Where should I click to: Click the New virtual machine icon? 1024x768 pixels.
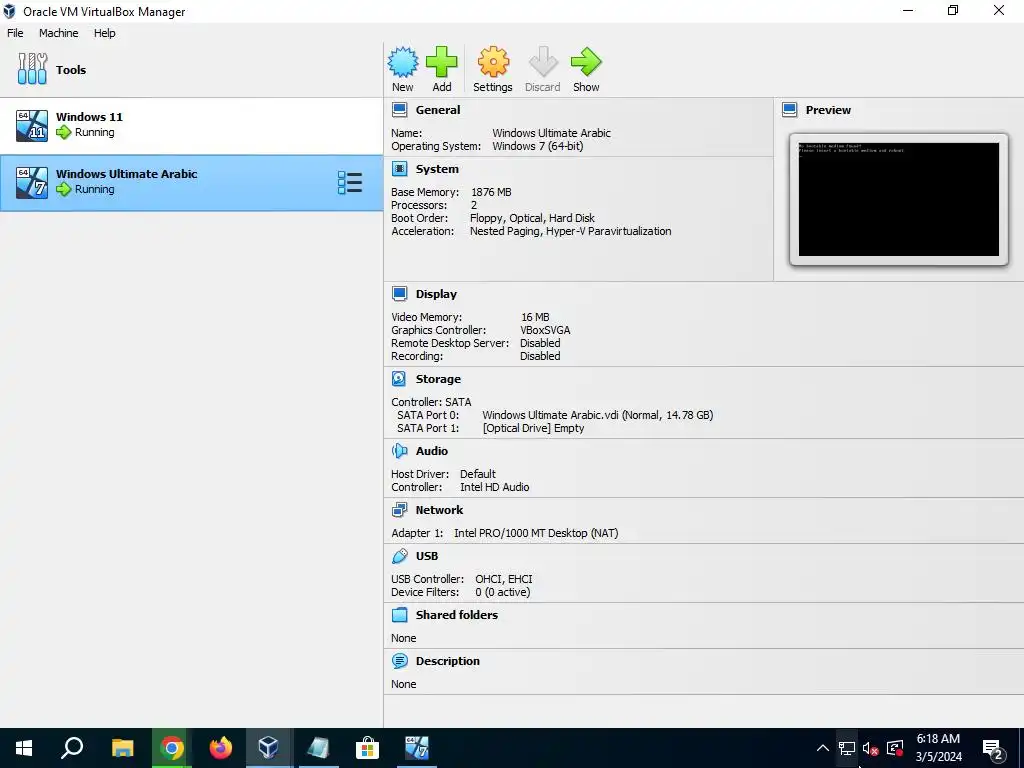pos(403,62)
